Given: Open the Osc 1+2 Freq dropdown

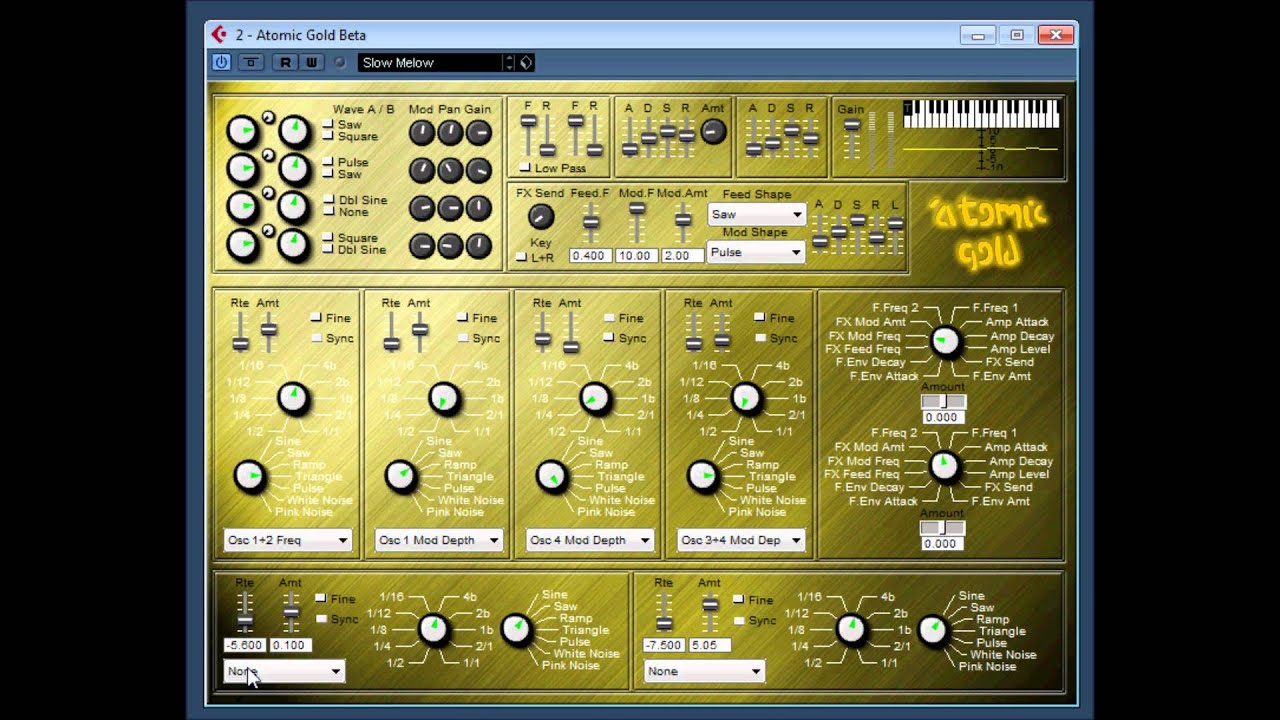Looking at the screenshot, I should click(x=287, y=540).
